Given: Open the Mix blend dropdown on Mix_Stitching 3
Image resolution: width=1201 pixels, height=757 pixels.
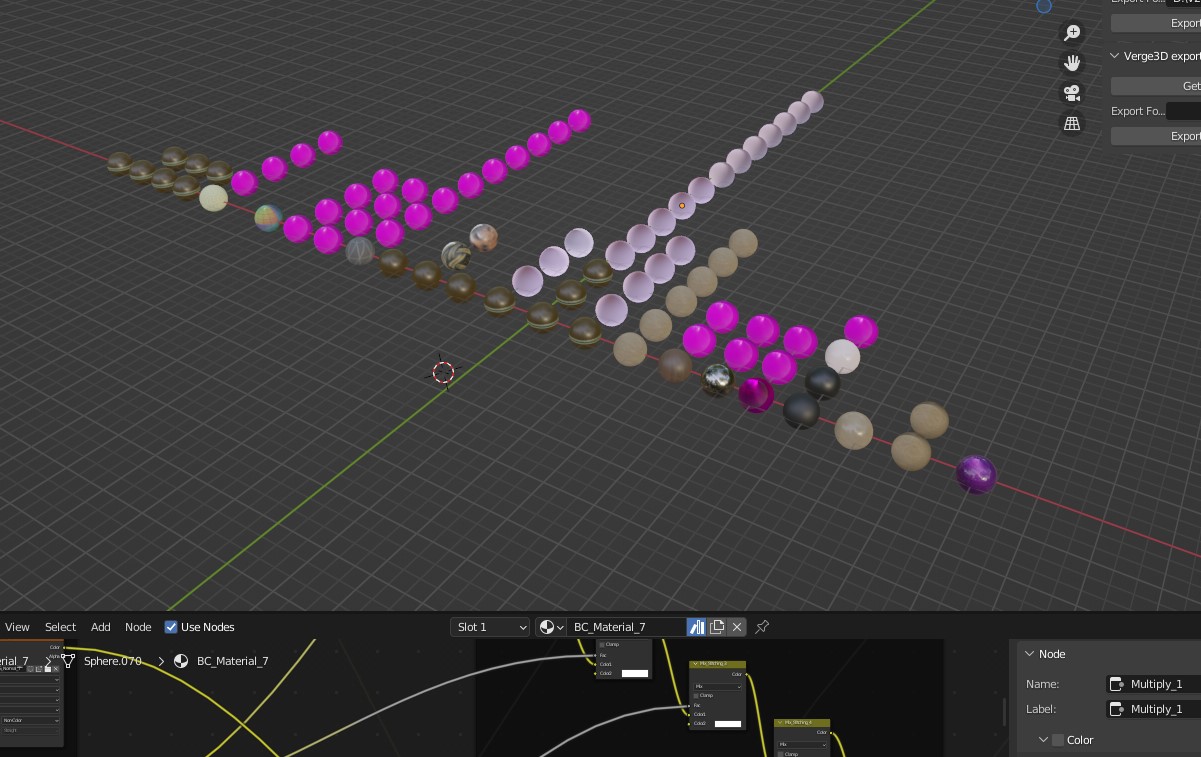Looking at the screenshot, I should point(717,687).
